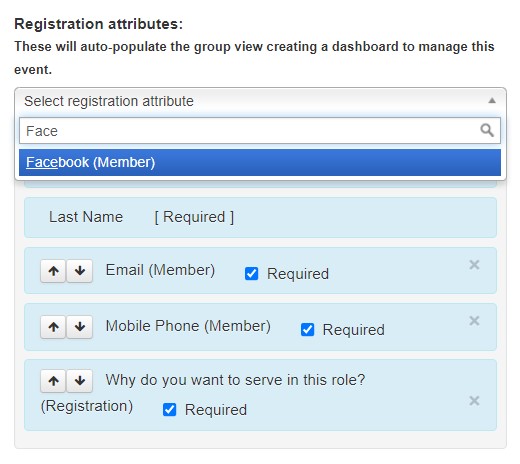Move Mobile Phone (Member) attribute down
This screenshot has height=464, width=520.
80,327
